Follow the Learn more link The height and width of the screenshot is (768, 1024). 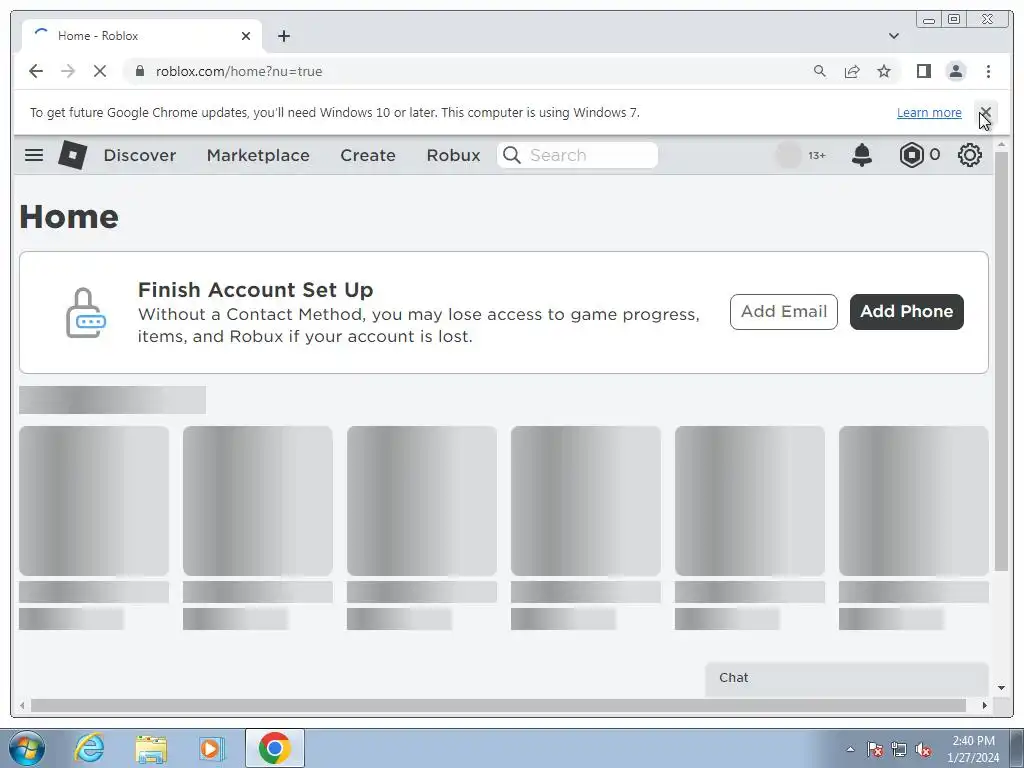[x=929, y=112]
